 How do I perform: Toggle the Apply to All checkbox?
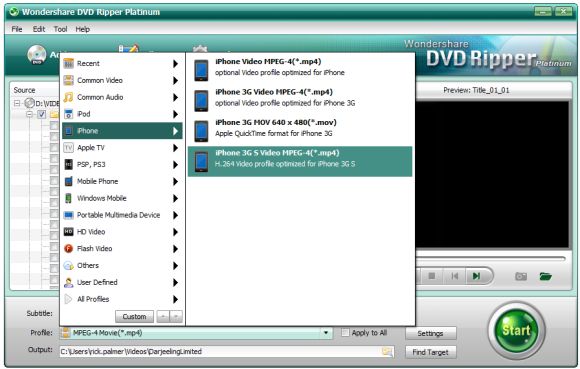345,332
